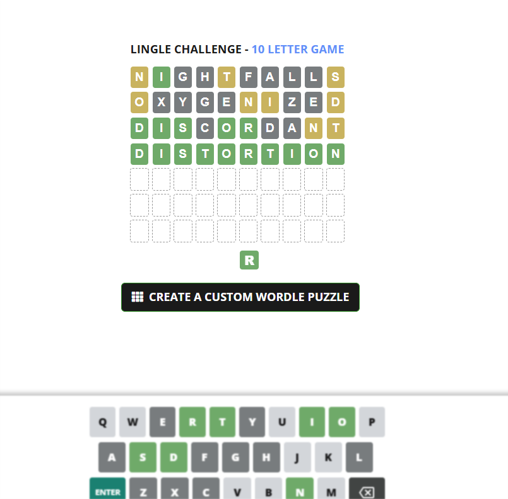This screenshot has height=499, width=508.
Task: Click the grid icon on custom puzzle button
Action: pyautogui.click(x=137, y=297)
